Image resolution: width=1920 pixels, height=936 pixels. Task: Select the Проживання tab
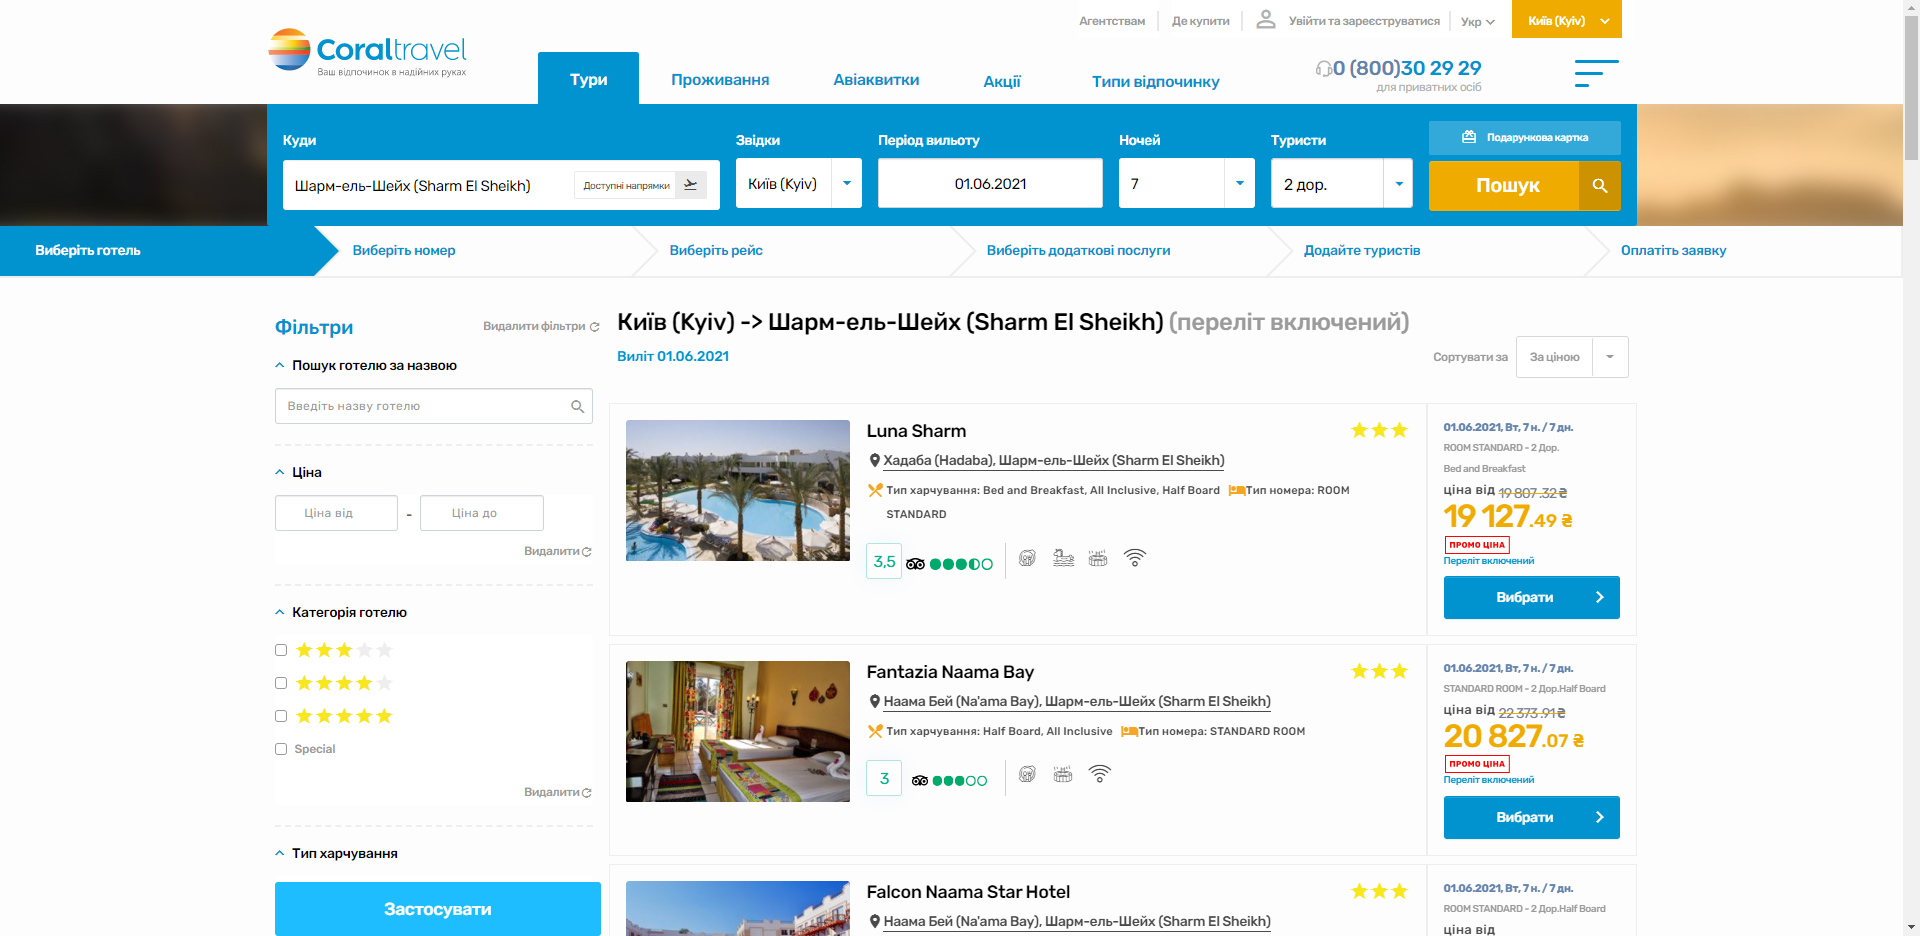point(720,80)
